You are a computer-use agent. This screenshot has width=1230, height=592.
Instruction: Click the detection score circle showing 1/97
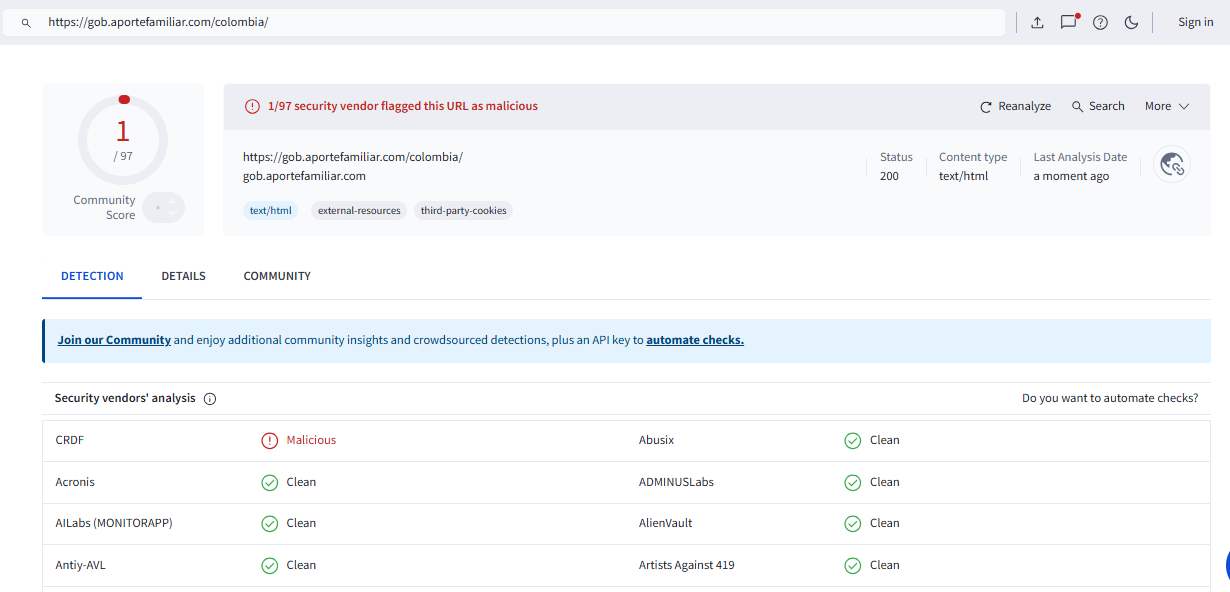(x=123, y=139)
